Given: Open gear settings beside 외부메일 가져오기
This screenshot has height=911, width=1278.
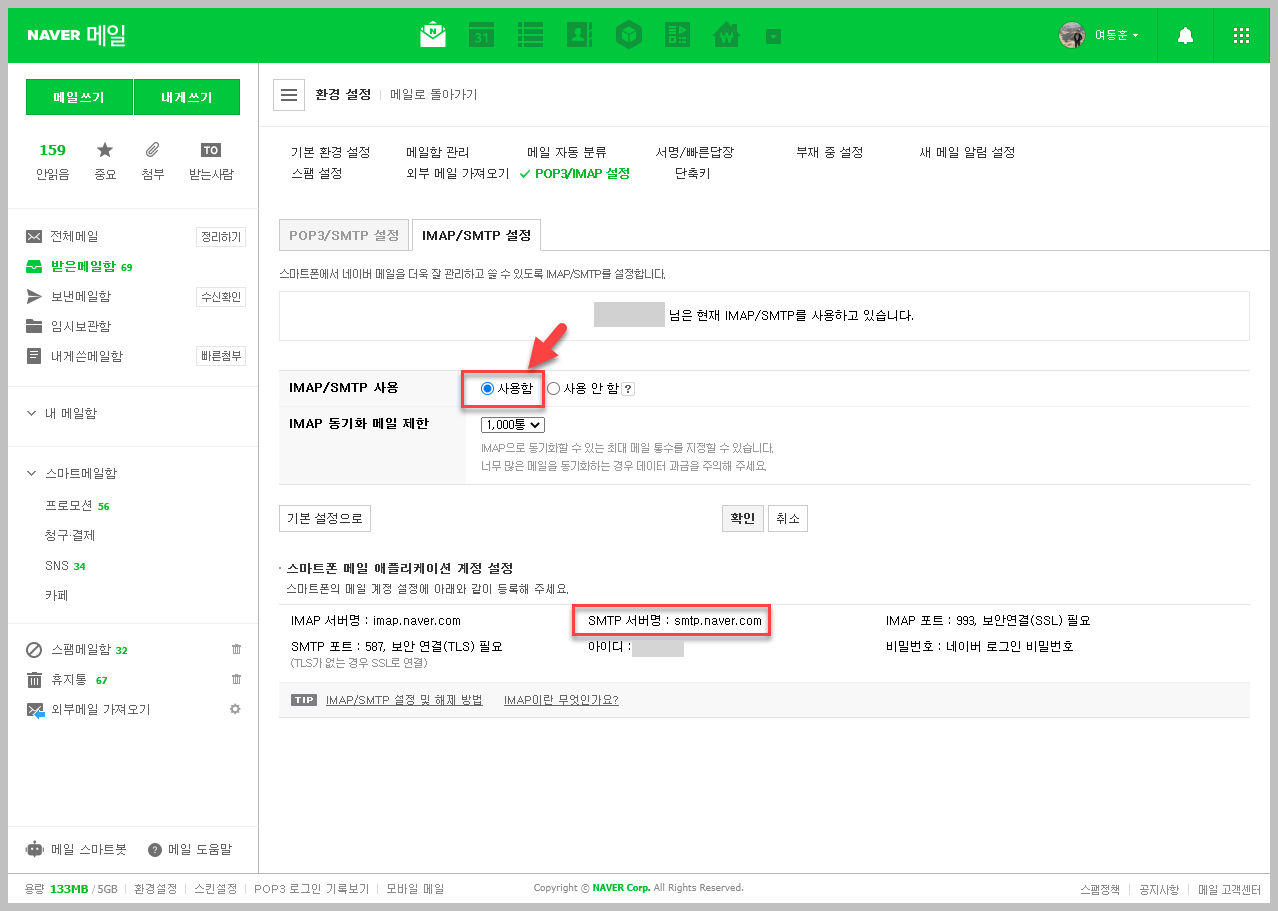Looking at the screenshot, I should coord(235,709).
